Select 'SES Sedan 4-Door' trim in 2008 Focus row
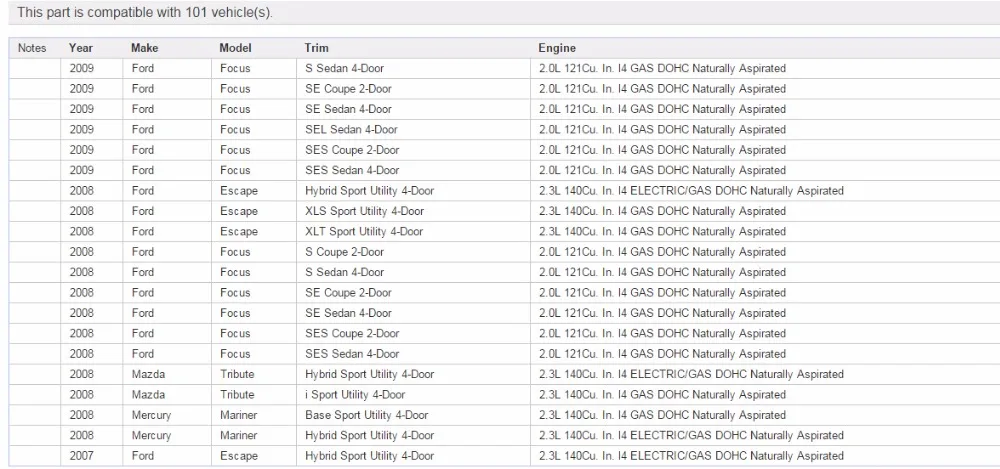 352,354
